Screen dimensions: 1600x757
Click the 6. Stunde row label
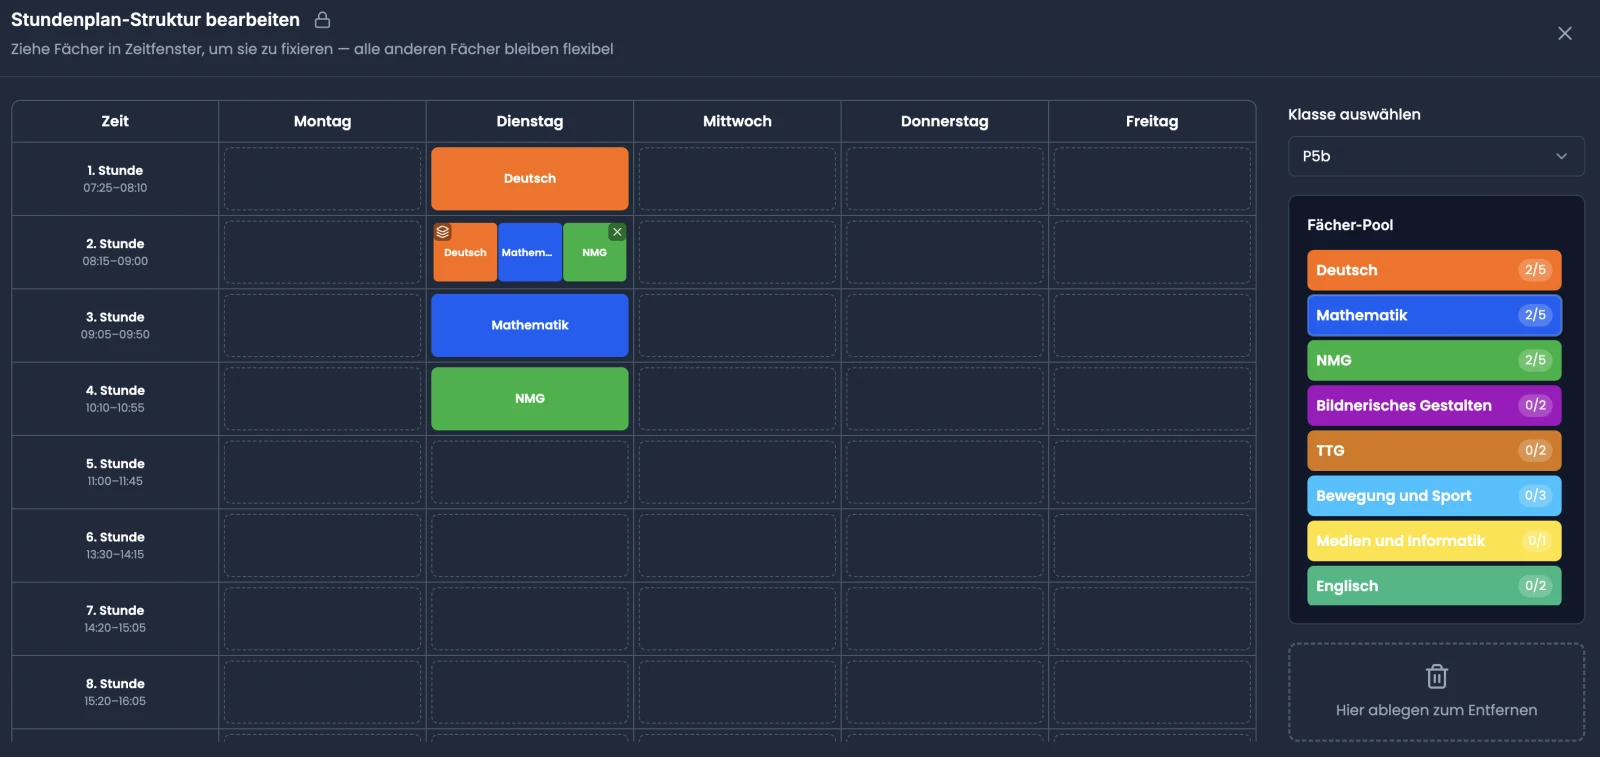(115, 537)
